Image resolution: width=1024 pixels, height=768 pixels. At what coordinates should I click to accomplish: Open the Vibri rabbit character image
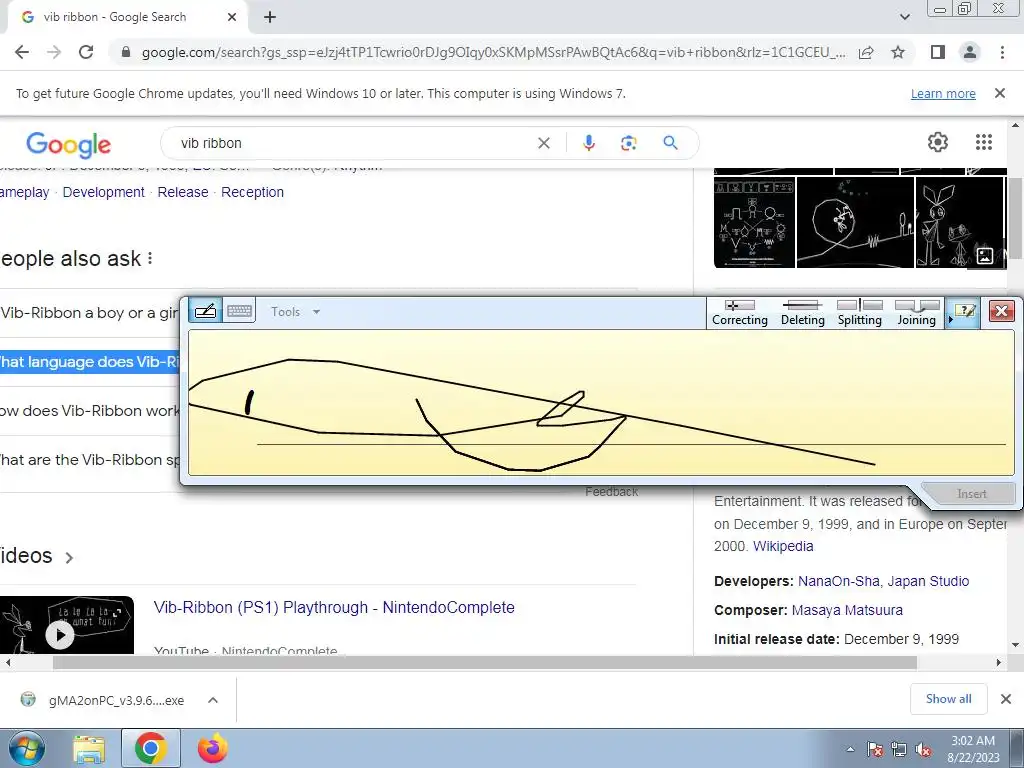(x=960, y=223)
